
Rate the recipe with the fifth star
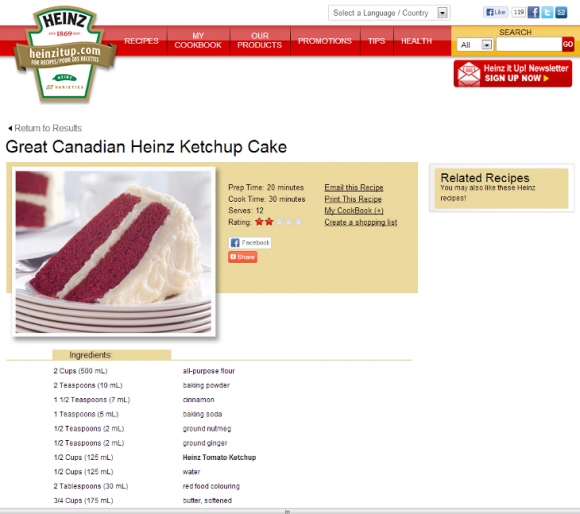point(299,222)
